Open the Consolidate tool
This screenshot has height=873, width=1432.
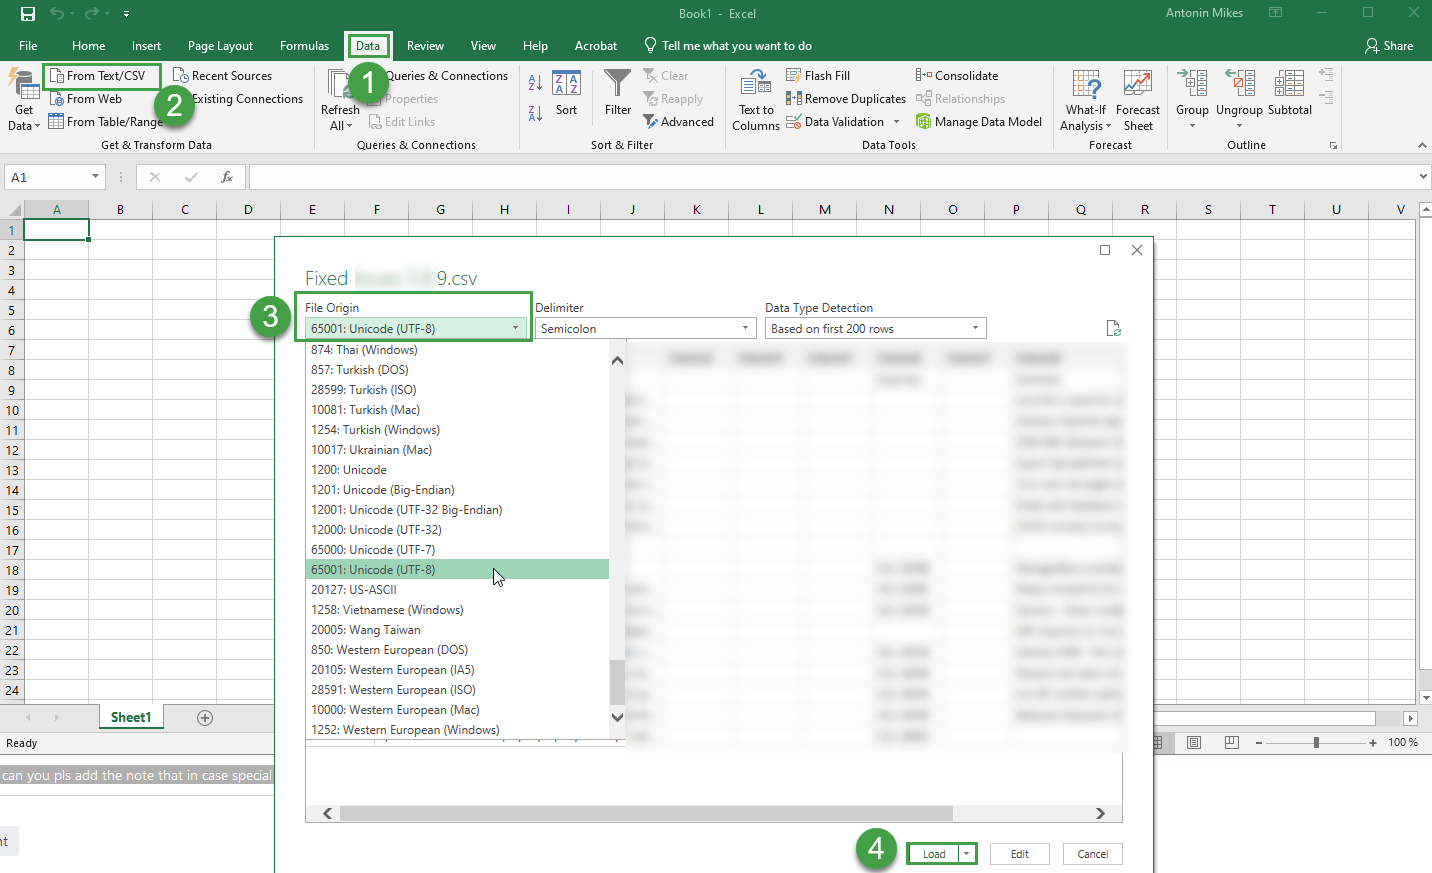[x=956, y=75]
